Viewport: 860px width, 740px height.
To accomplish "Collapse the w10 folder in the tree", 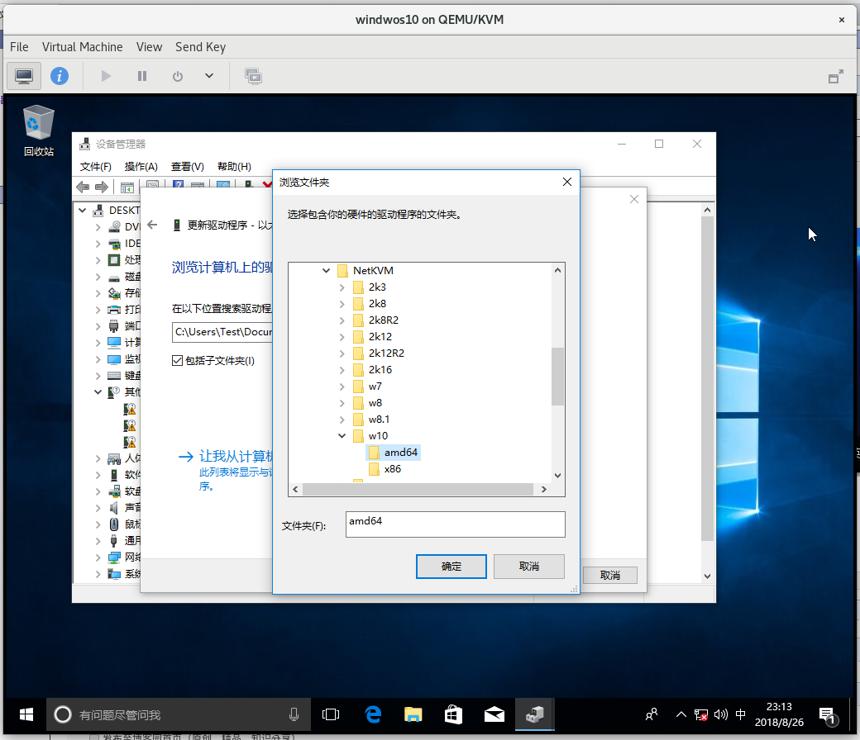I will (x=342, y=436).
